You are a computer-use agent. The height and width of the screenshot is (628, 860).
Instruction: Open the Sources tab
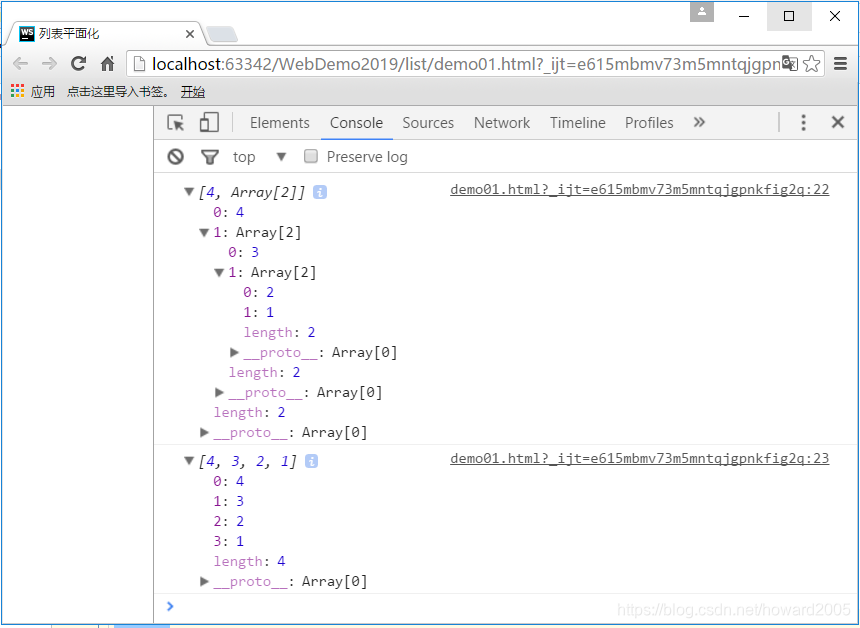point(428,123)
